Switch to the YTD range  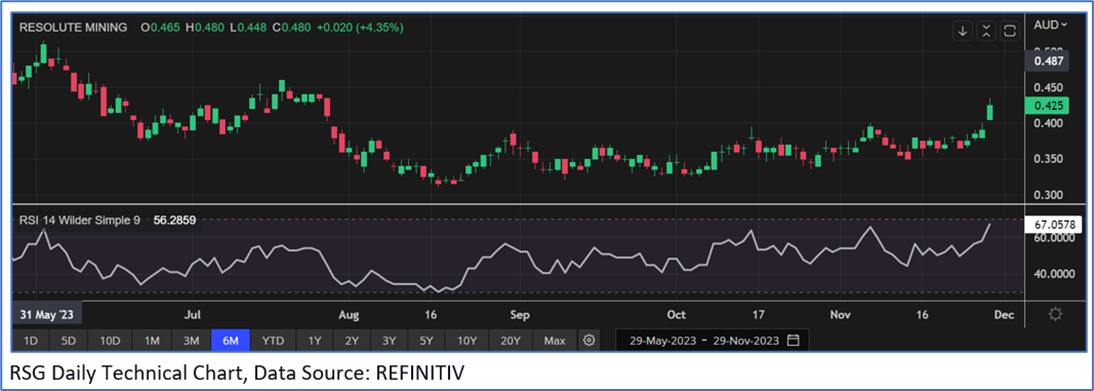(273, 341)
